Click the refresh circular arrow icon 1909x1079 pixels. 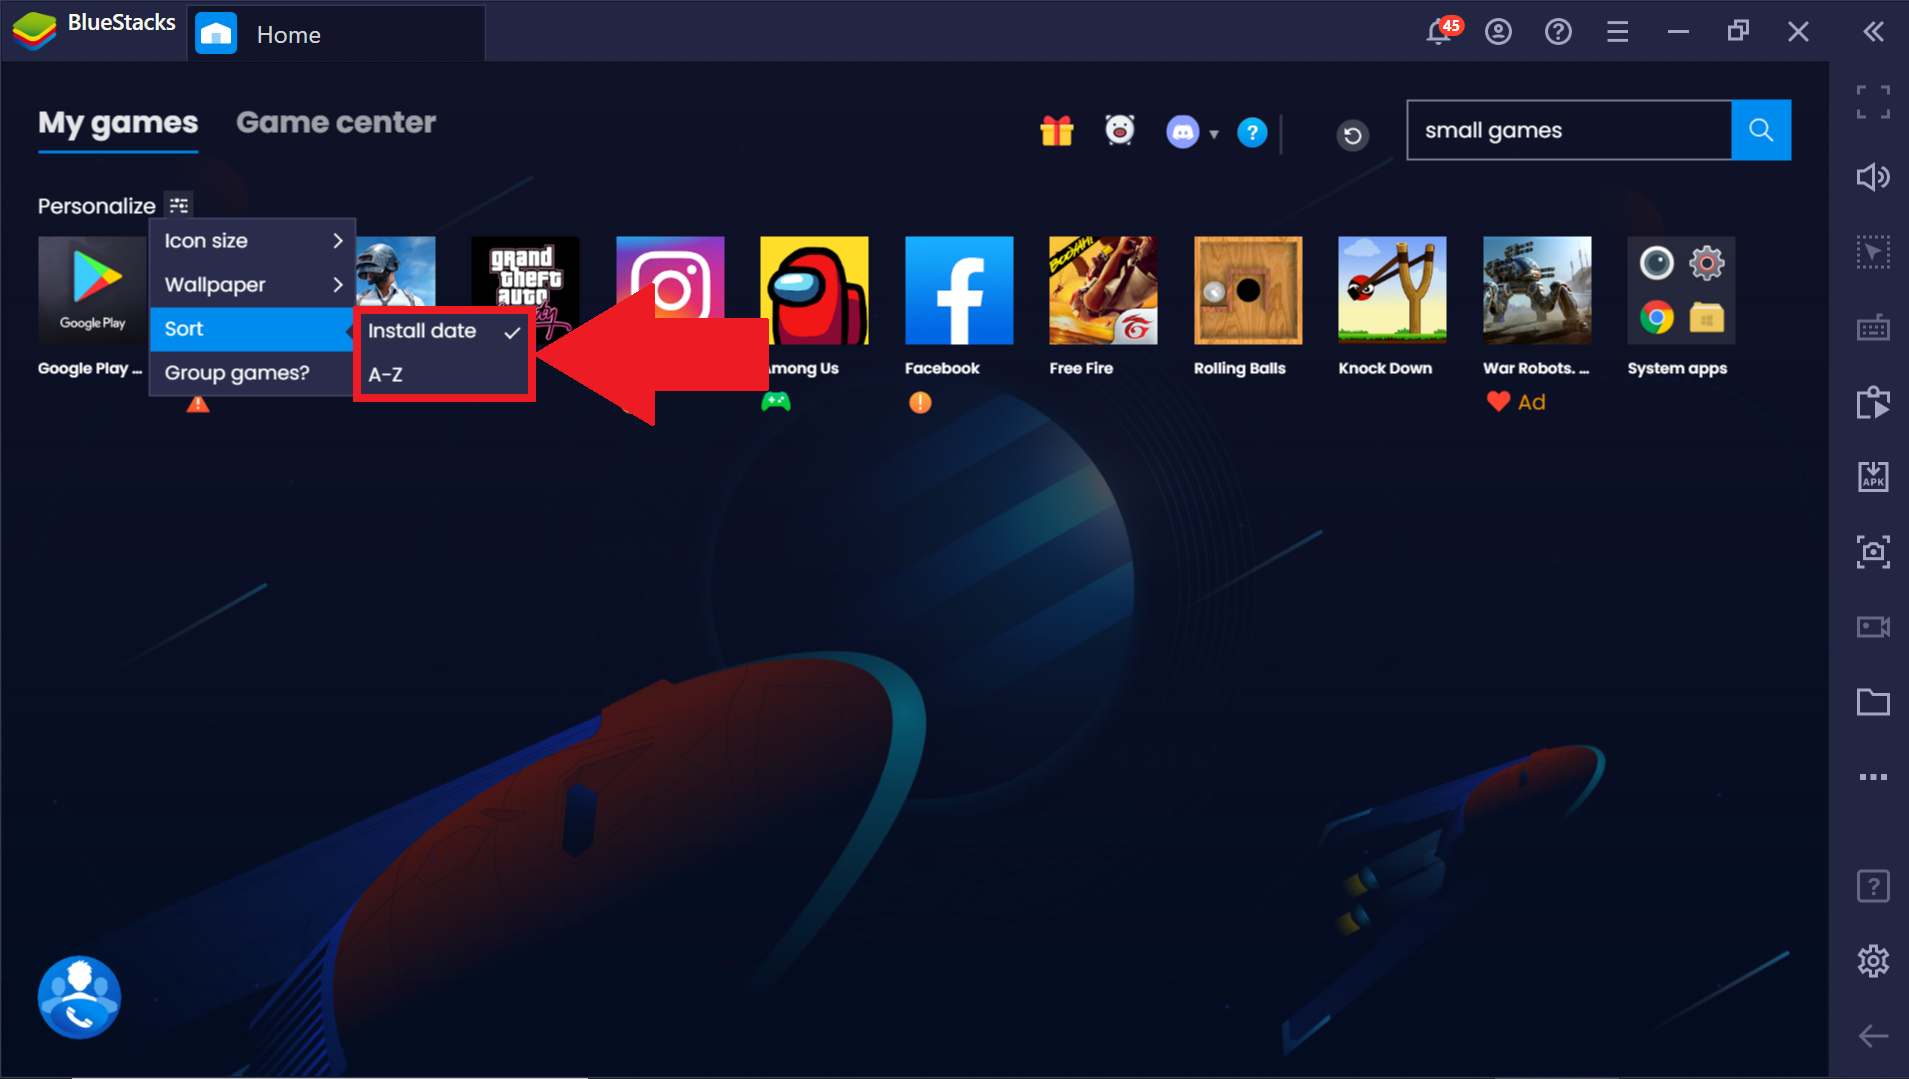click(1352, 134)
